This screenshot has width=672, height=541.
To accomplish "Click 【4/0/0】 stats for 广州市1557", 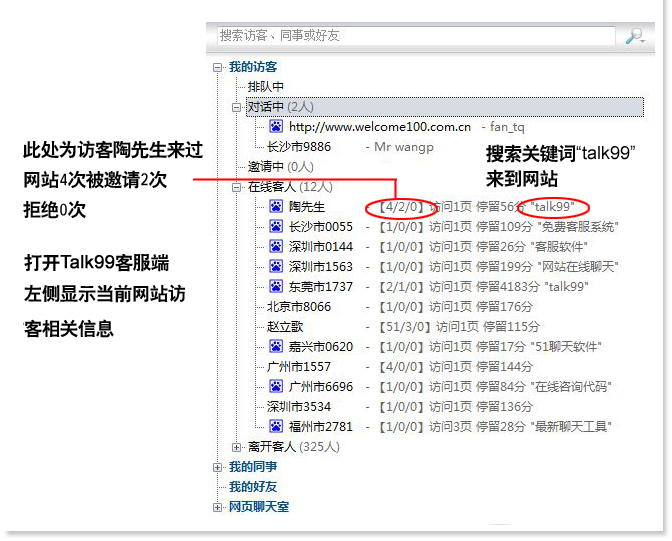I will tap(401, 367).
